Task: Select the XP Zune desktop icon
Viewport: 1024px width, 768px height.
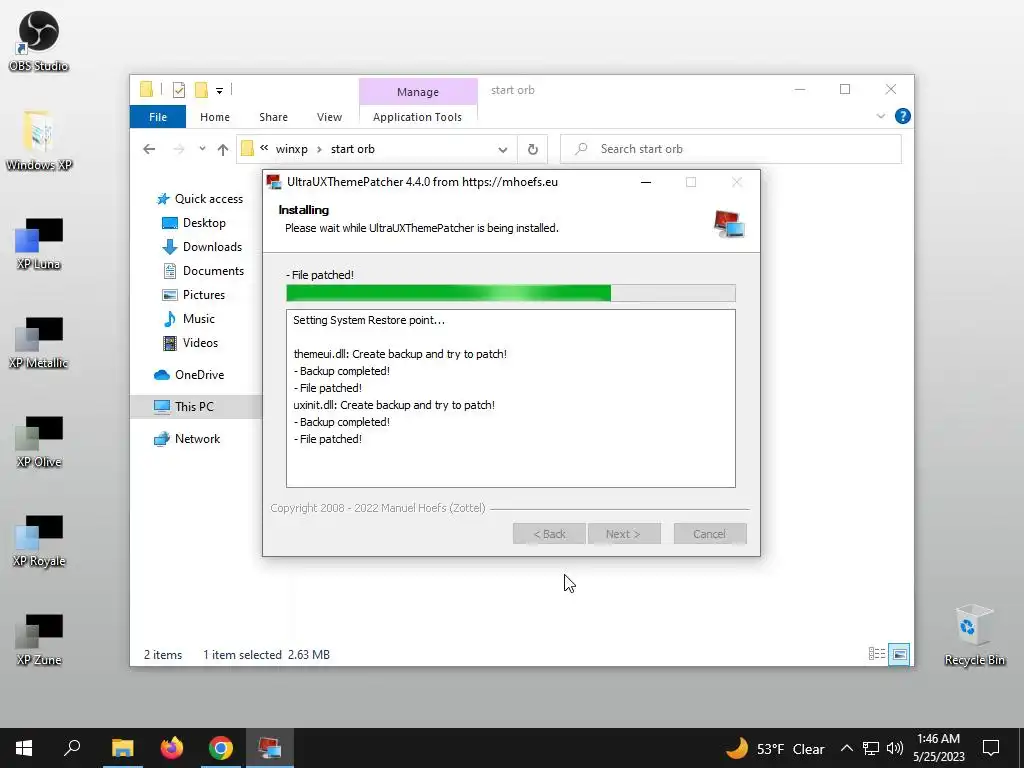Action: coord(39,640)
